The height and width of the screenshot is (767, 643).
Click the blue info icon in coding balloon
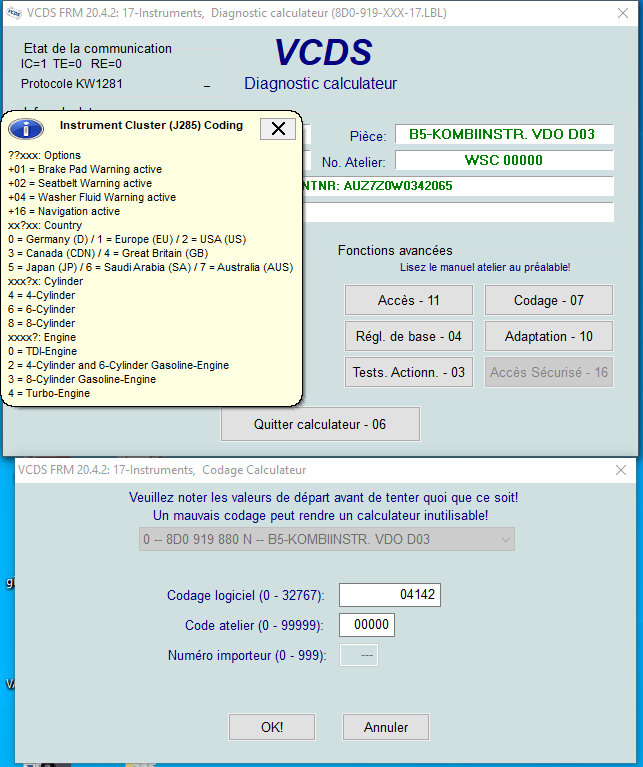pyautogui.click(x=26, y=129)
